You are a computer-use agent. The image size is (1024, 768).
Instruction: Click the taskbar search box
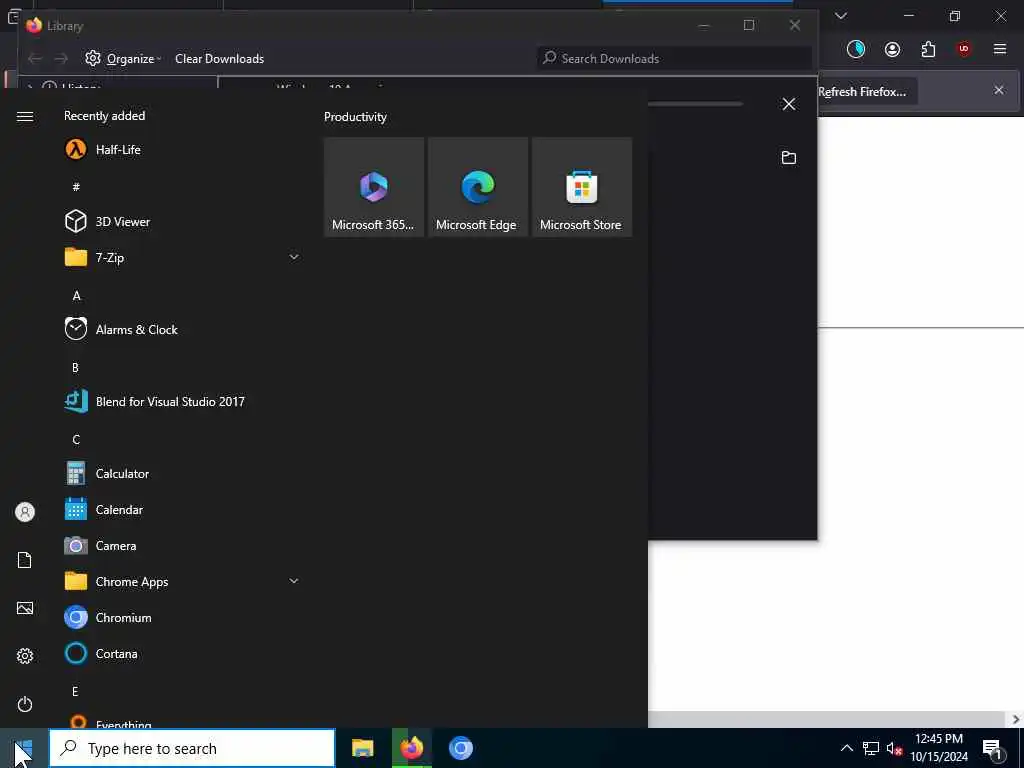[x=192, y=748]
